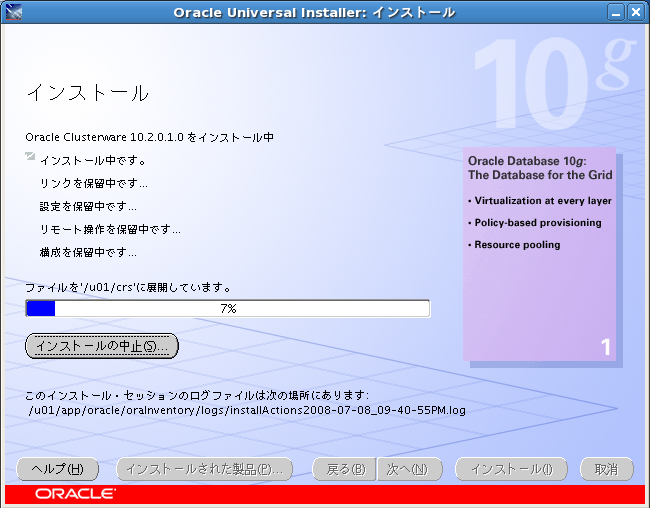The width and height of the screenshot is (650, 508).
Task: Click Virtualization at every layer bullet
Action: tap(540, 201)
